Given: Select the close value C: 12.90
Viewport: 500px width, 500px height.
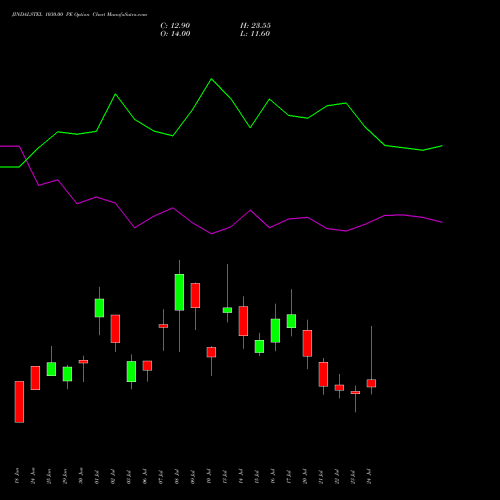Looking at the screenshot, I should (x=175, y=26).
